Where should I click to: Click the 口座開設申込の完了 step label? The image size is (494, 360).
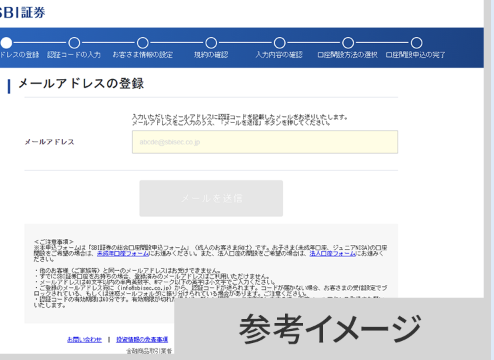[415, 55]
